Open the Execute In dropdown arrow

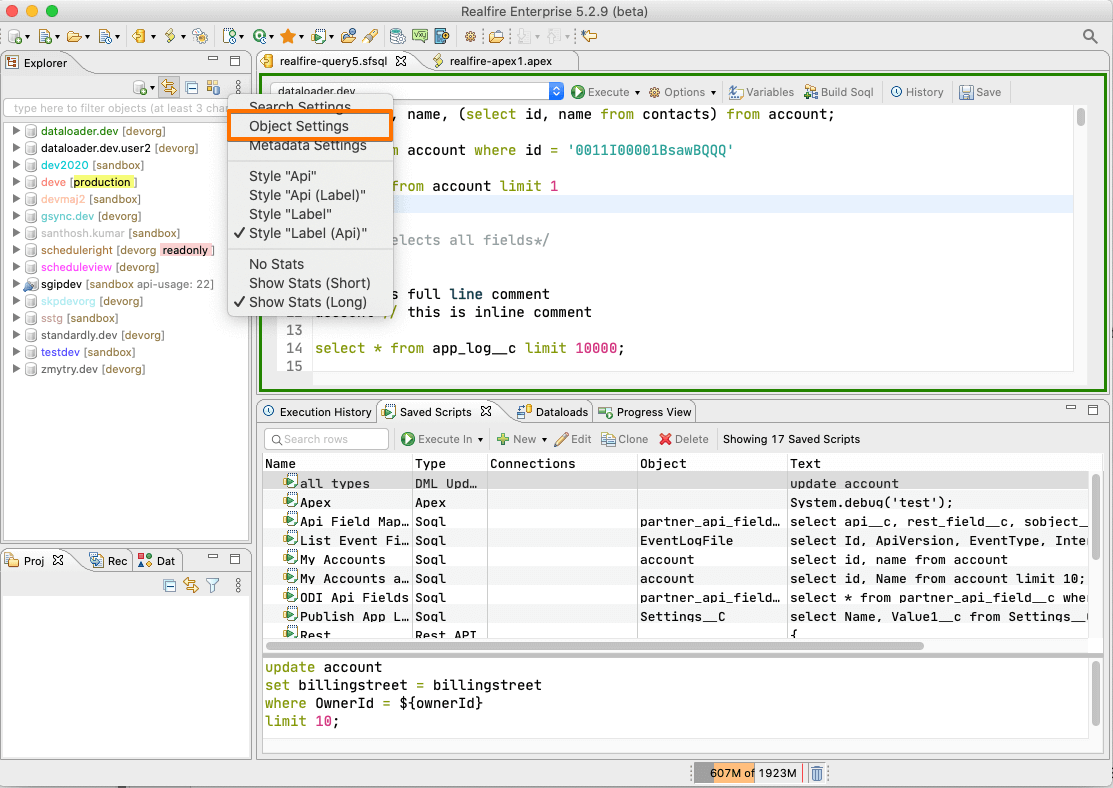[x=481, y=440]
